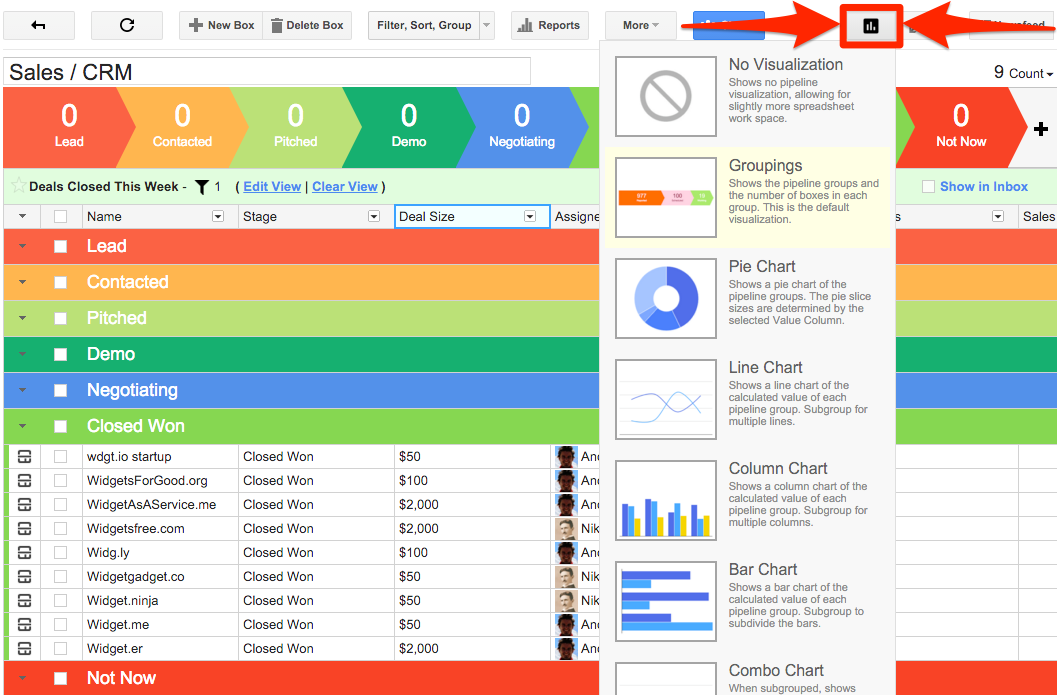Choose the Line Chart visualization
Viewport: 1057px width, 695px height.
click(x=748, y=399)
